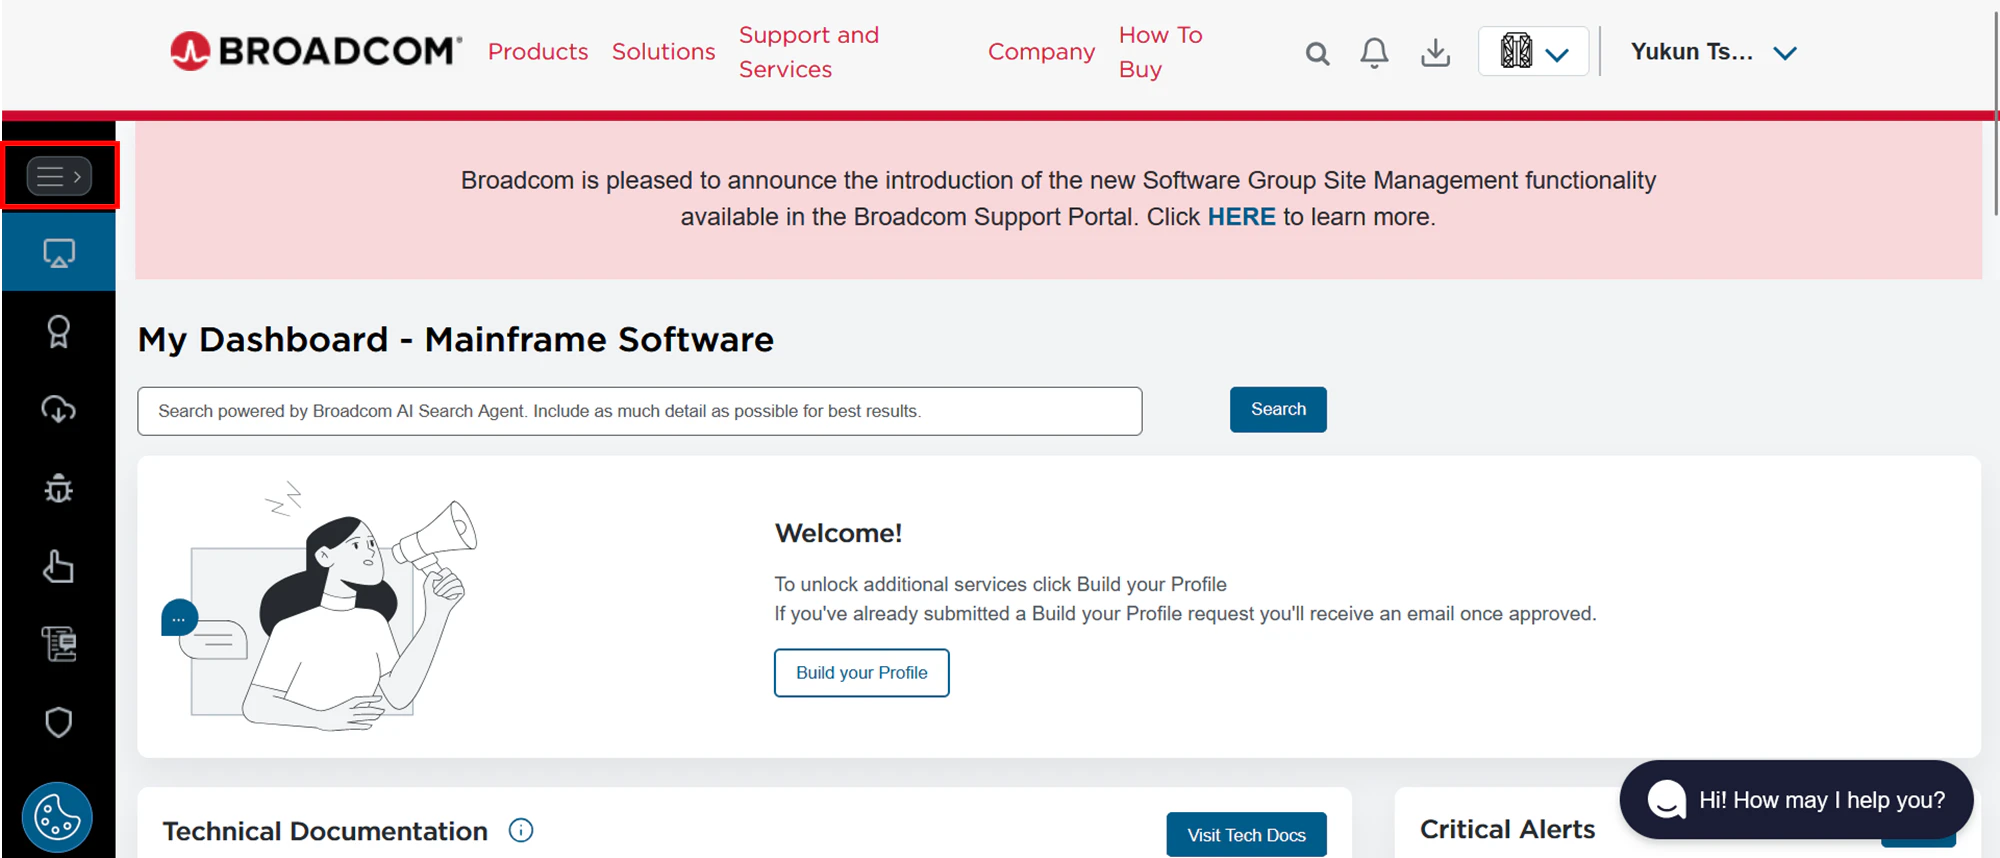Open cookie preferences icon
This screenshot has width=2000, height=858.
(x=57, y=817)
